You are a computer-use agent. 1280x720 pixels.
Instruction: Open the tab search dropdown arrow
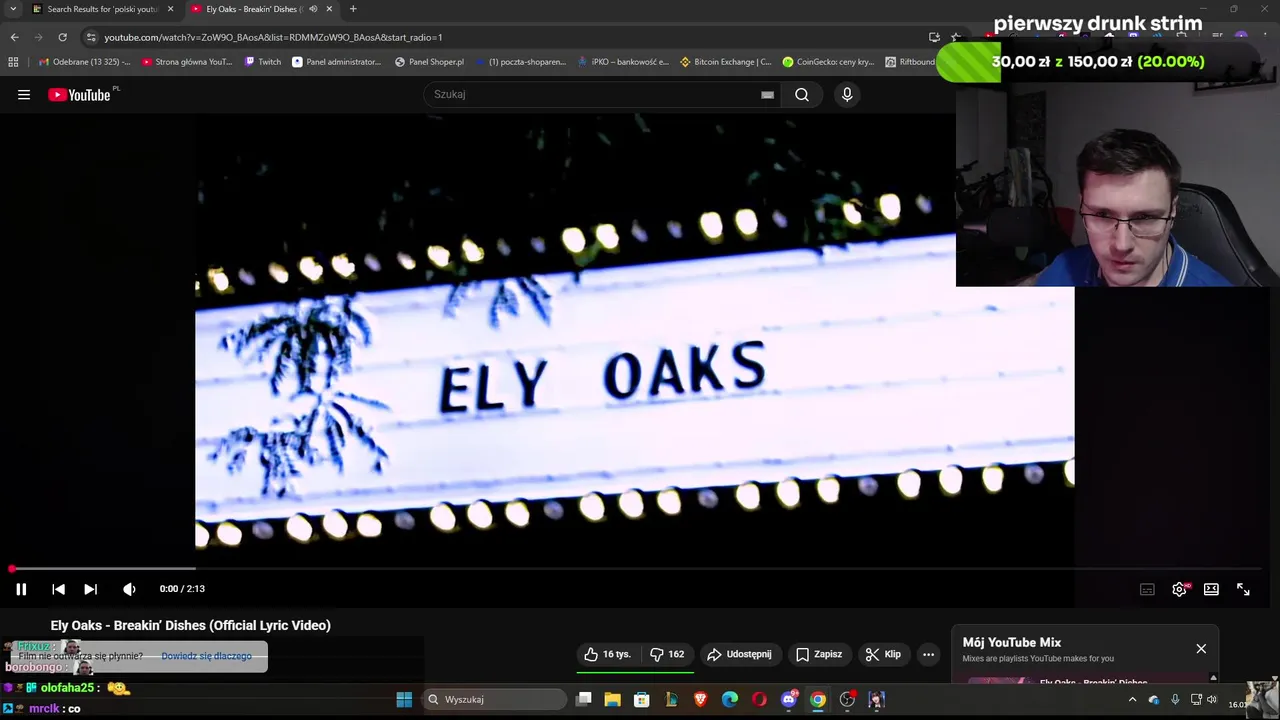point(13,9)
